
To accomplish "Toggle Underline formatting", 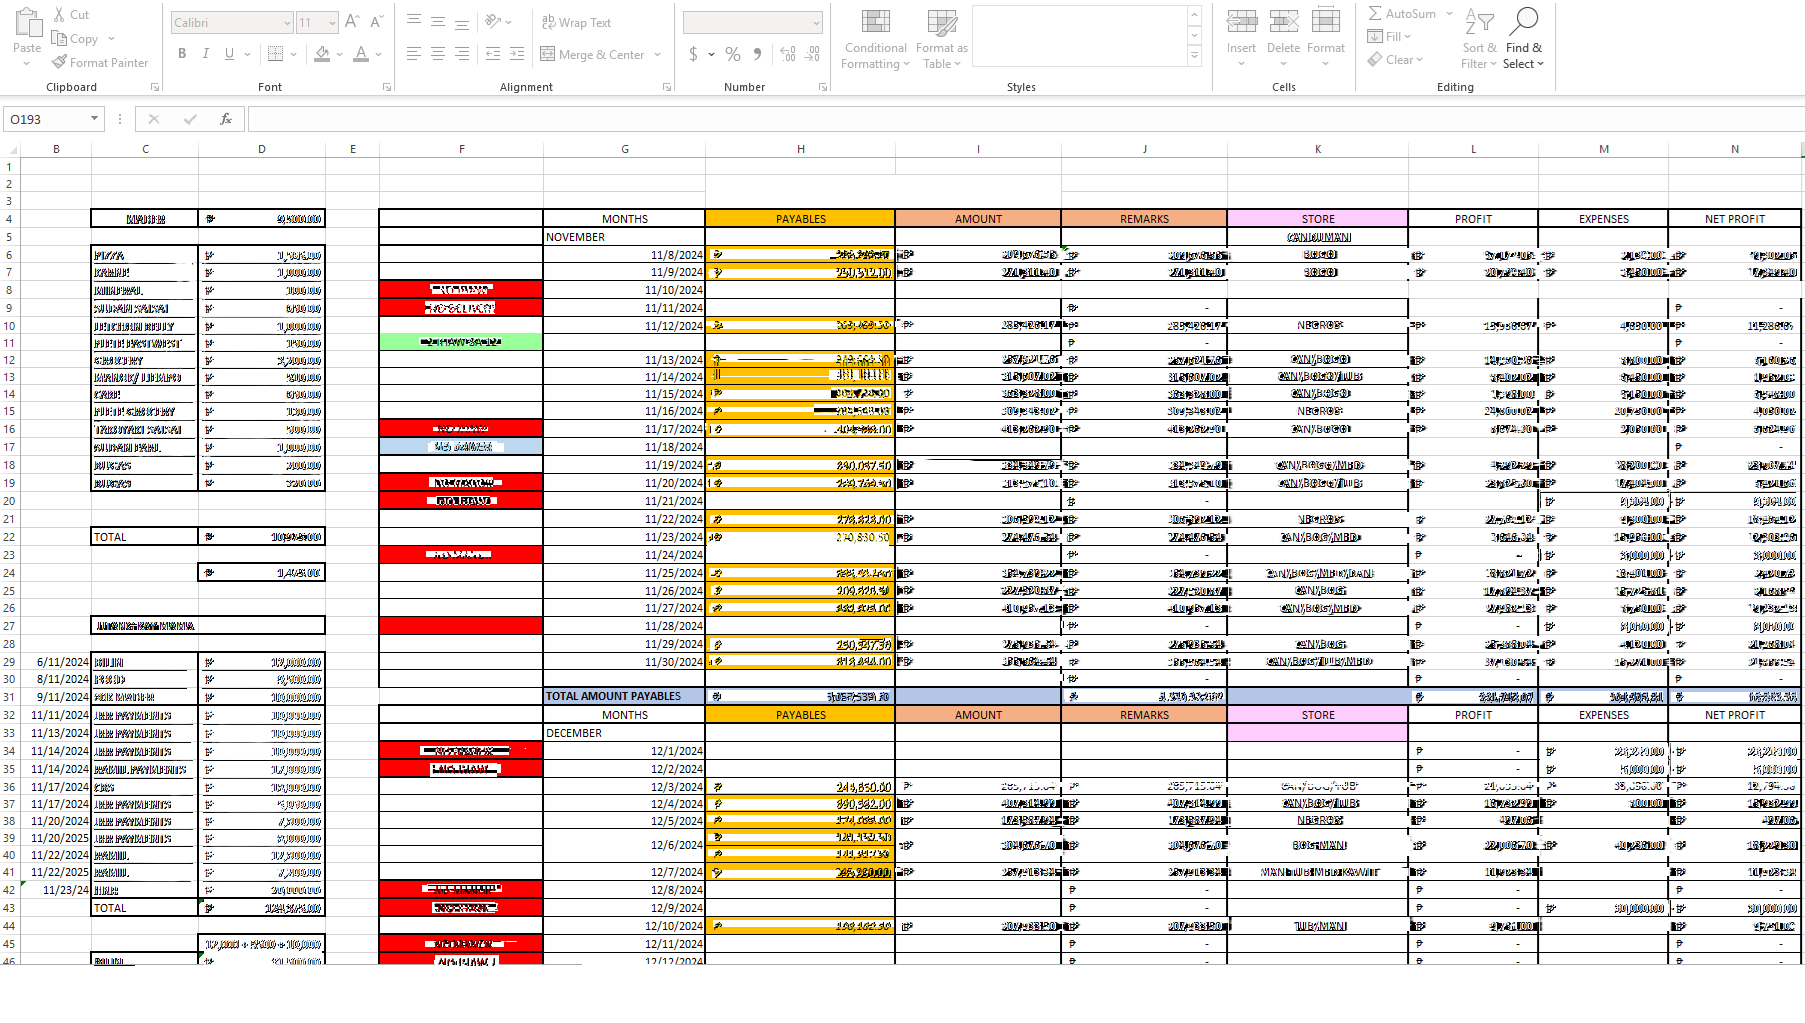I will (x=230, y=54).
